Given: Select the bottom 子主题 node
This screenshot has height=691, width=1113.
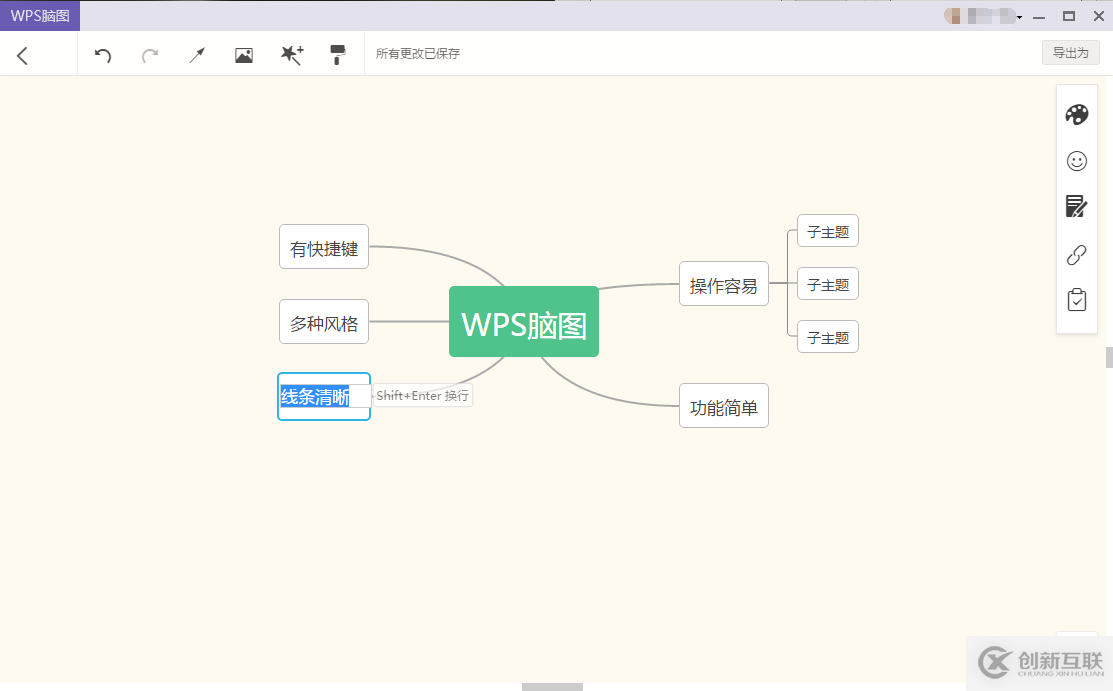Looking at the screenshot, I should (x=828, y=337).
